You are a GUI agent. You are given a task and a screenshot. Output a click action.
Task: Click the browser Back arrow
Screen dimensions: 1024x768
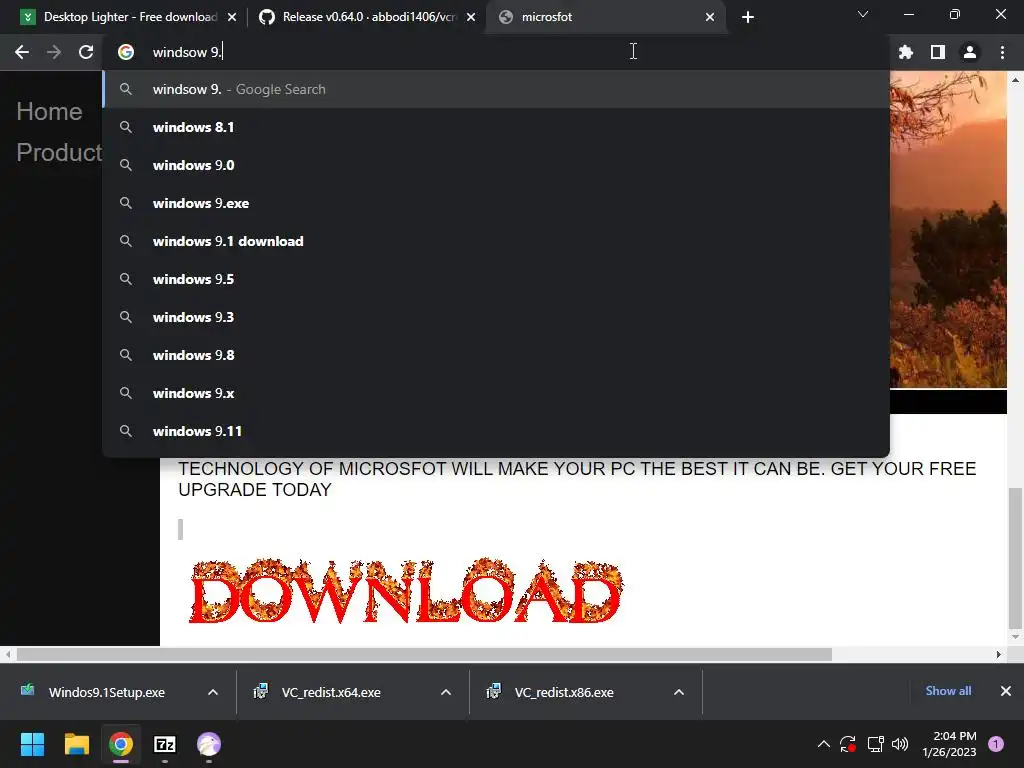[x=22, y=52]
